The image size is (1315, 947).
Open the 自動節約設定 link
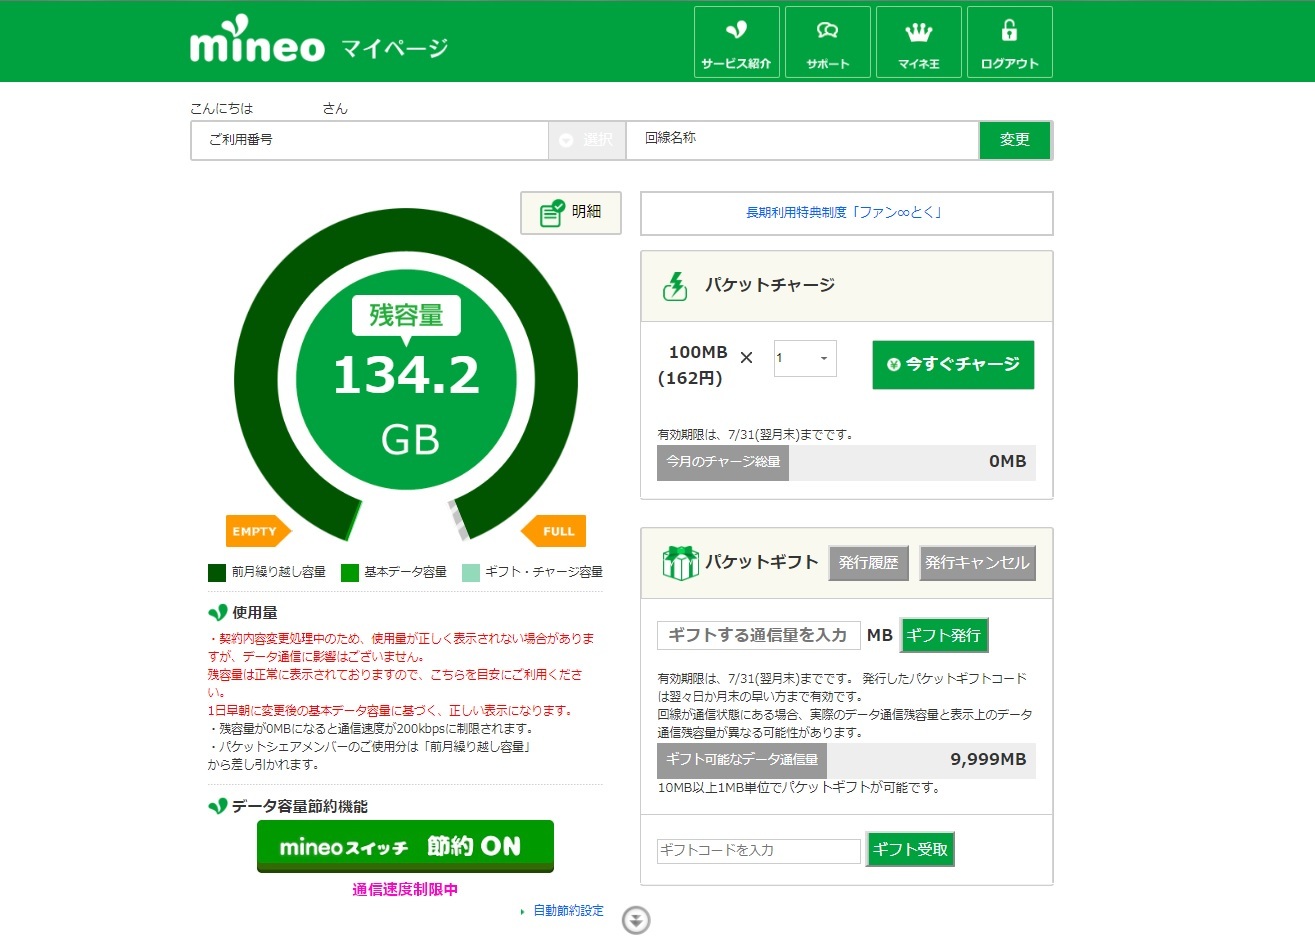click(x=568, y=911)
